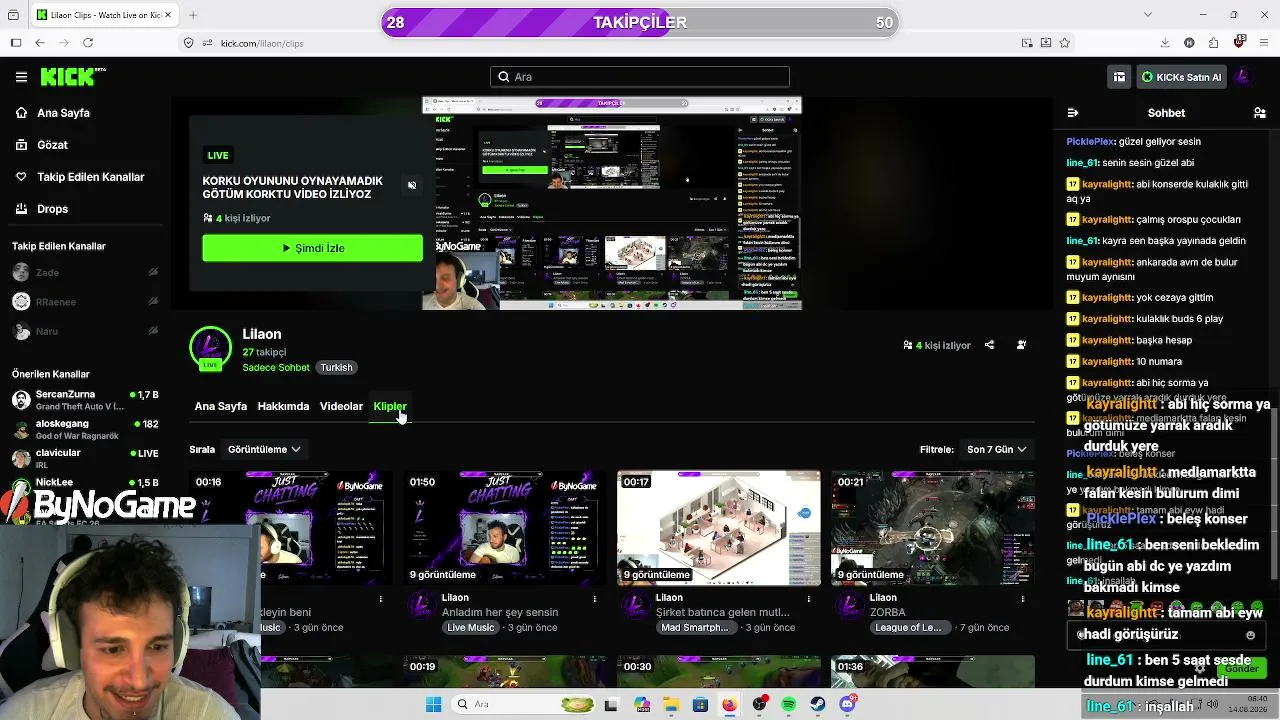Open browser downloads panel

(x=1165, y=43)
